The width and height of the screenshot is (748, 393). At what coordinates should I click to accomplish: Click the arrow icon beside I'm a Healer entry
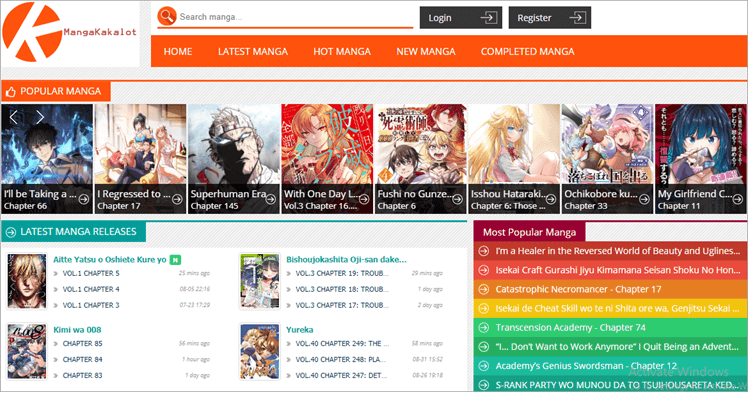(483, 251)
